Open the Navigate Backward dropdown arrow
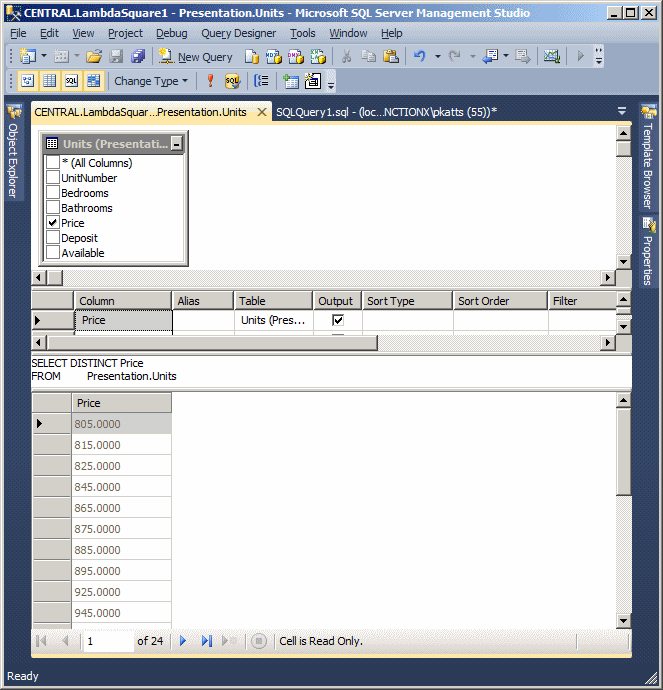 click(506, 56)
